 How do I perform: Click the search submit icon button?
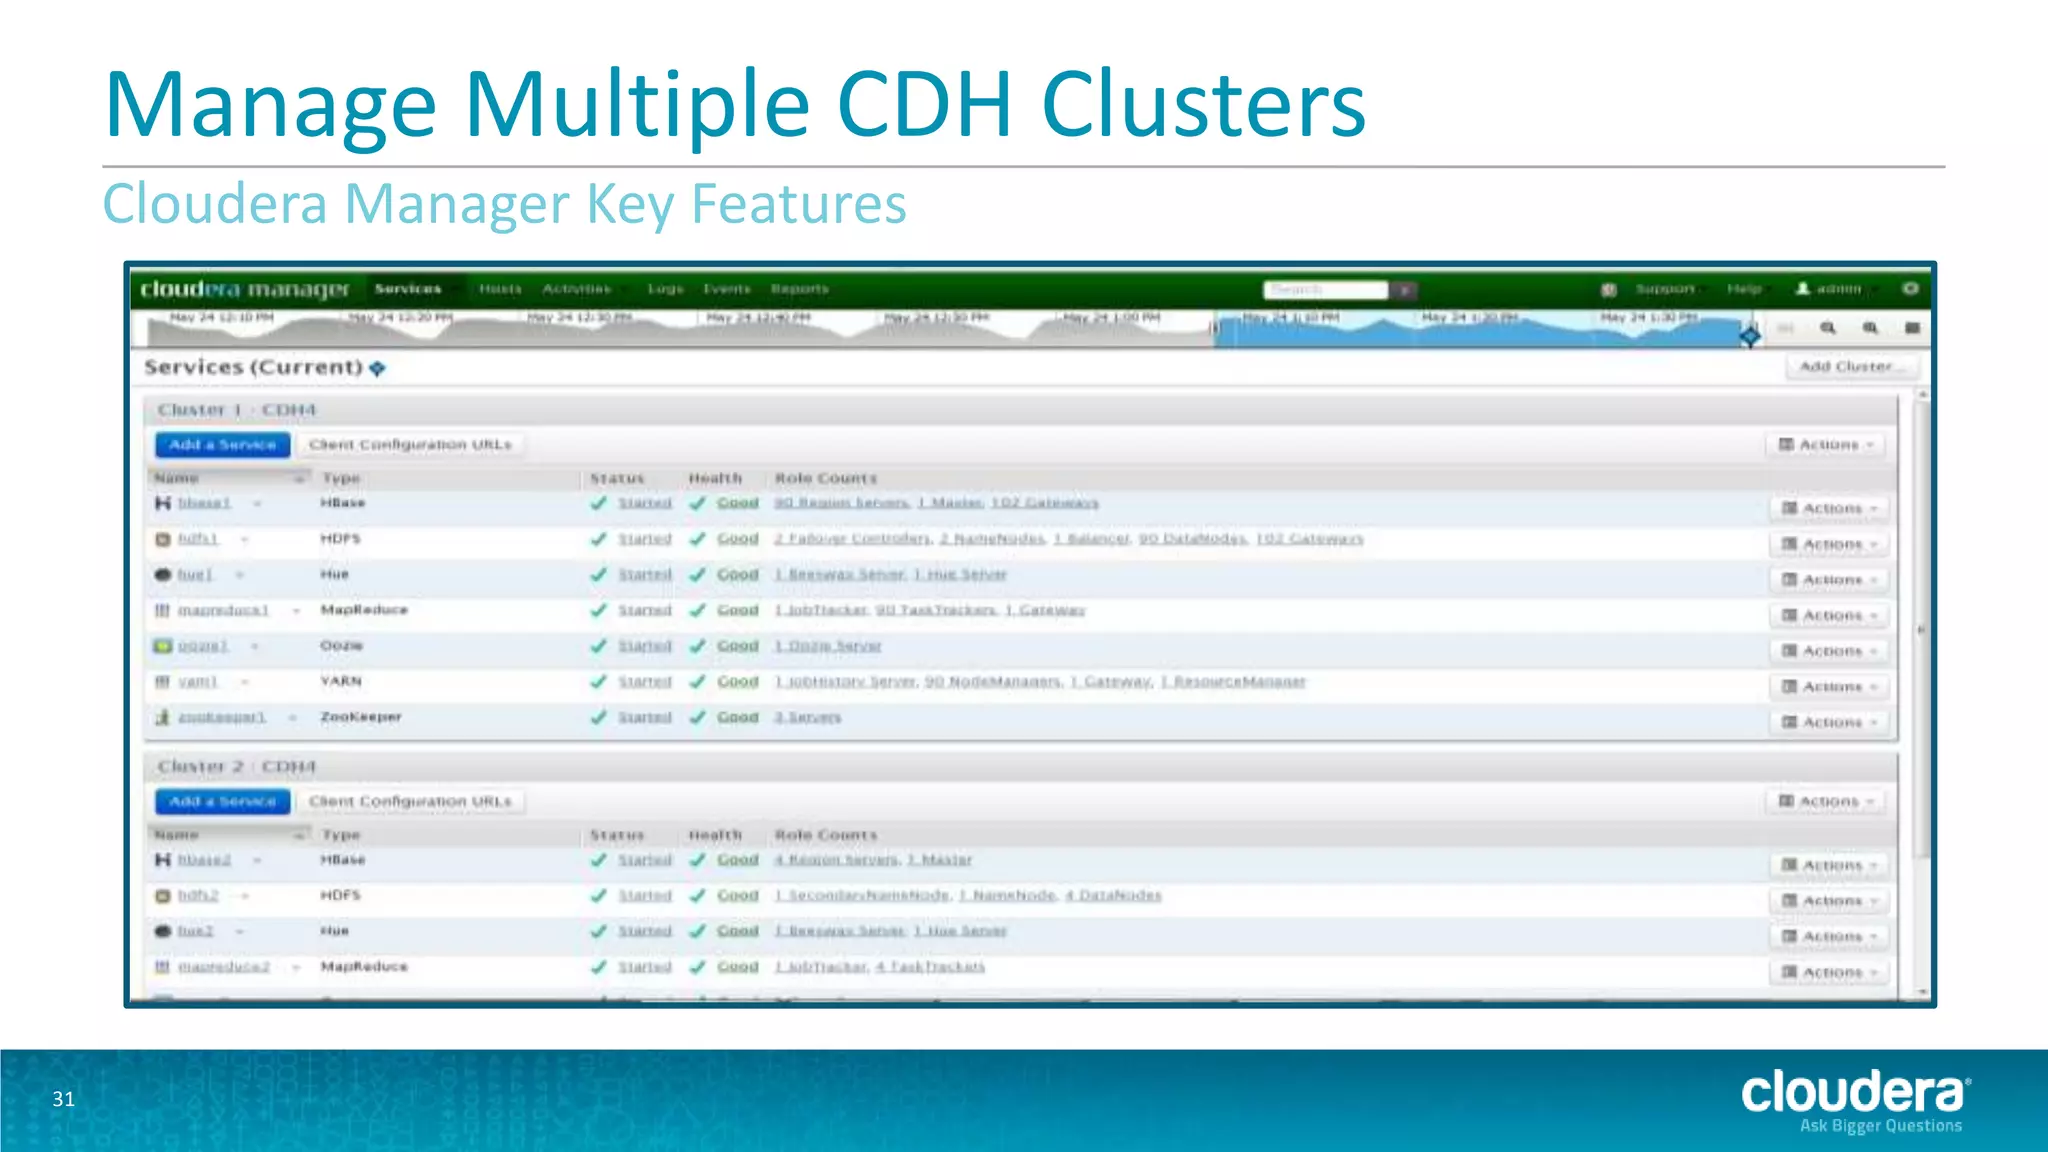click(x=1405, y=290)
